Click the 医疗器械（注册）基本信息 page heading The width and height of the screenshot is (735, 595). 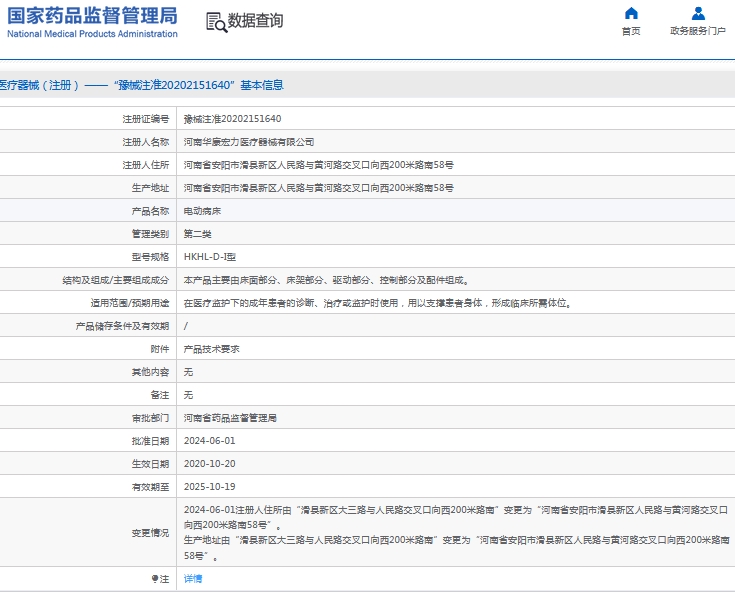click(141, 85)
